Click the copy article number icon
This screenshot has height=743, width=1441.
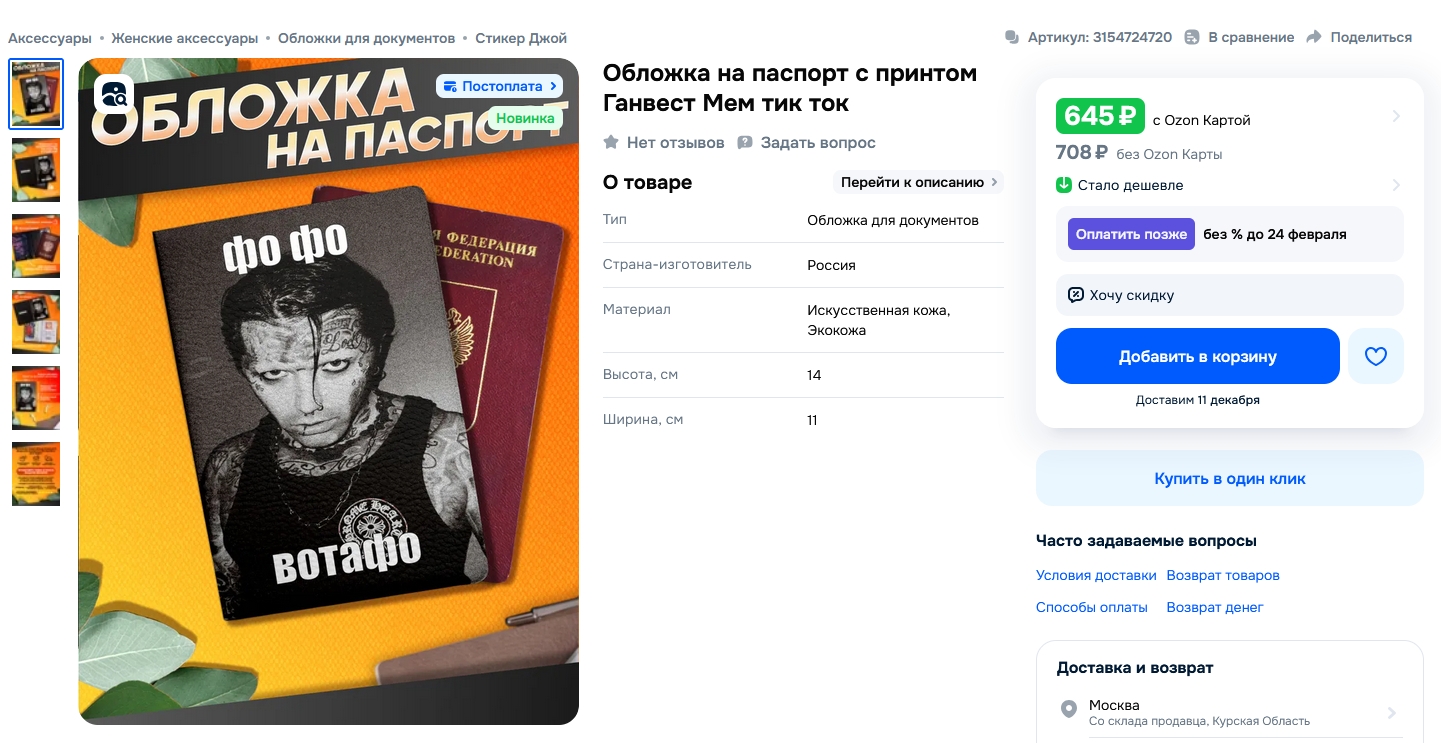1012,37
